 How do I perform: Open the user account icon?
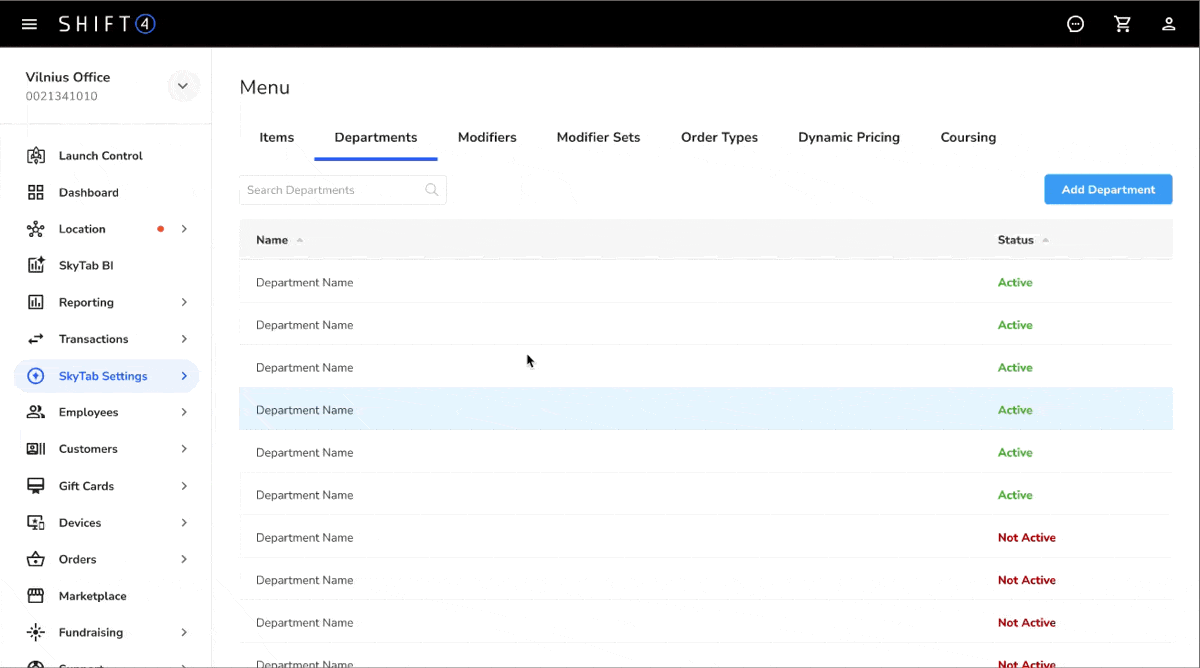coord(1168,24)
